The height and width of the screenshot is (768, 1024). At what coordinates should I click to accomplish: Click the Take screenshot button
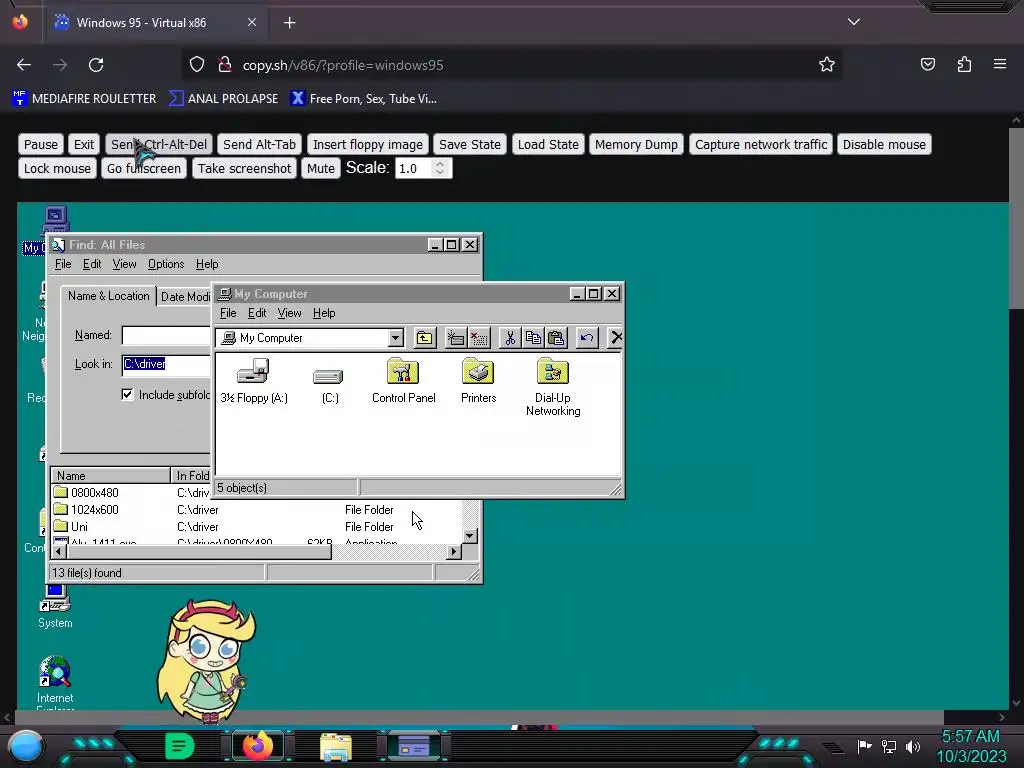click(244, 168)
